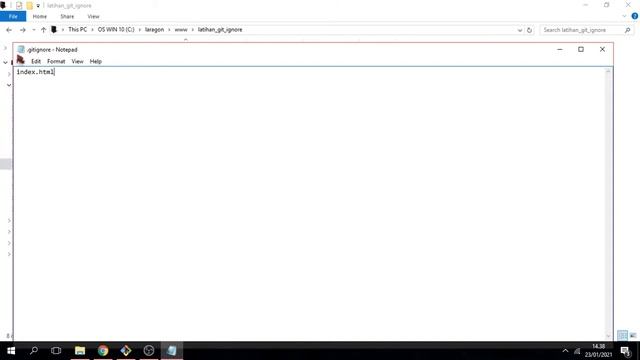640x360 pixels.
Task: Open Notepad Format menu
Action: point(56,61)
